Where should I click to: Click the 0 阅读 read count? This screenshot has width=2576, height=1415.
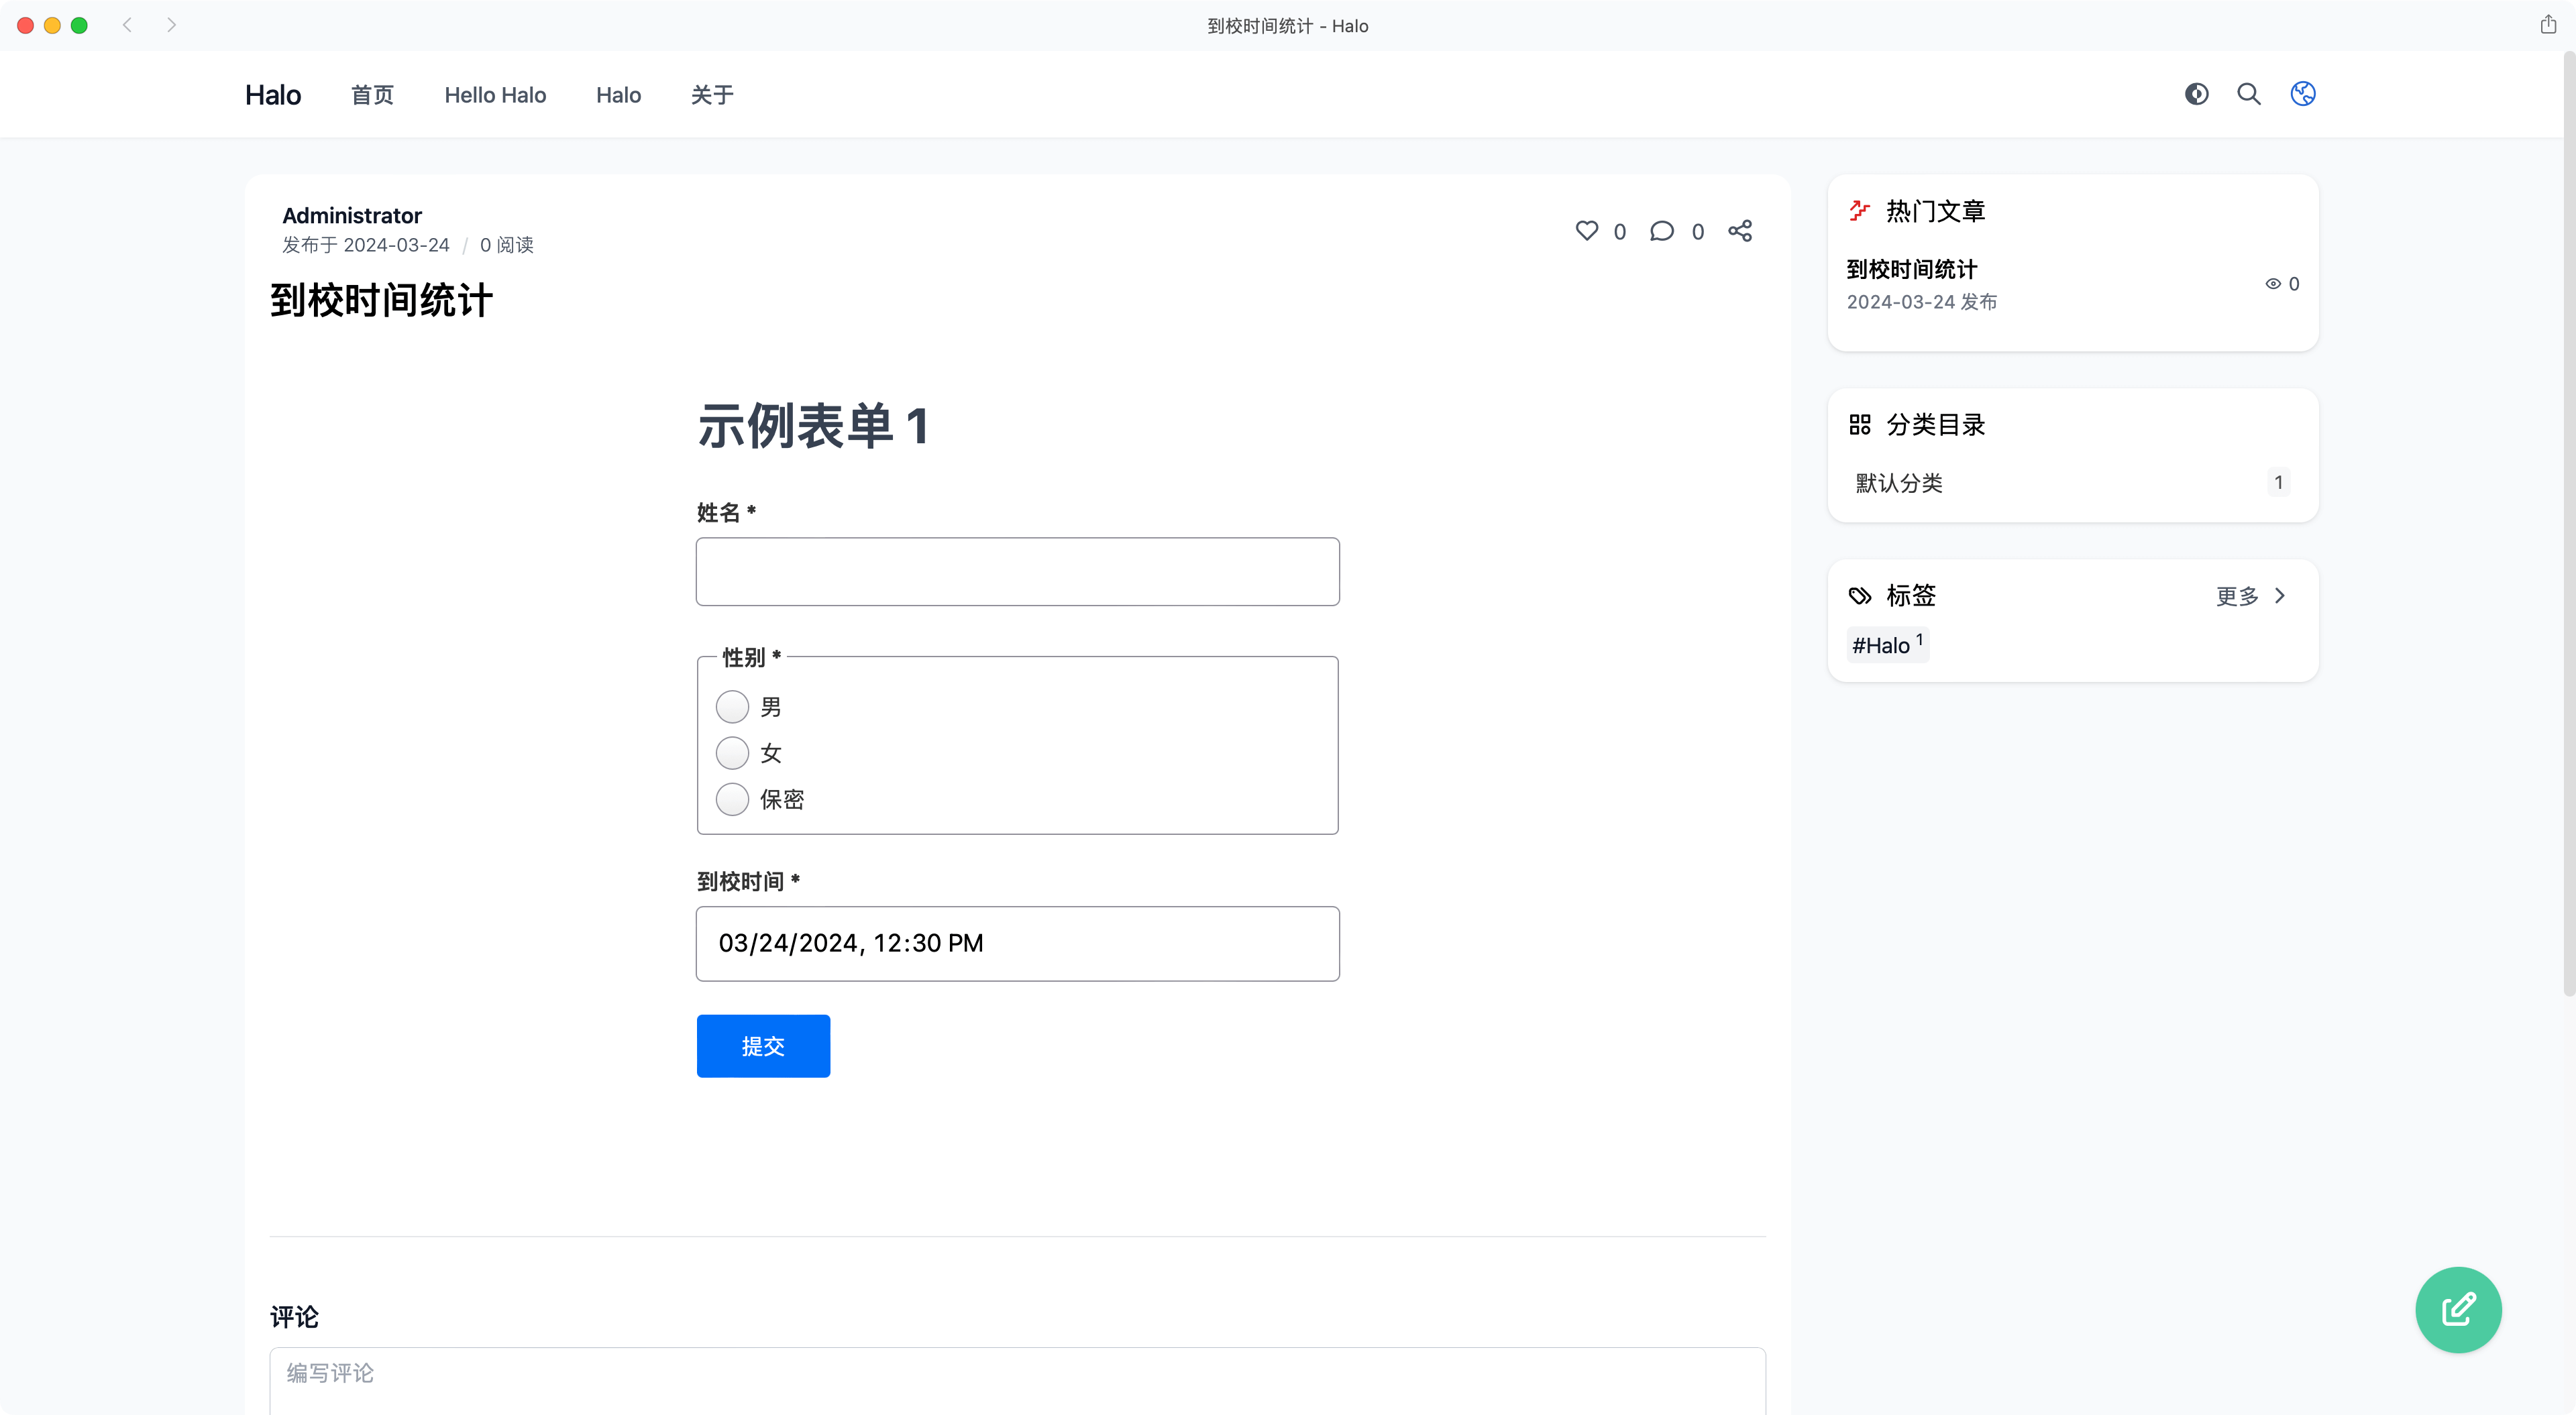507,245
